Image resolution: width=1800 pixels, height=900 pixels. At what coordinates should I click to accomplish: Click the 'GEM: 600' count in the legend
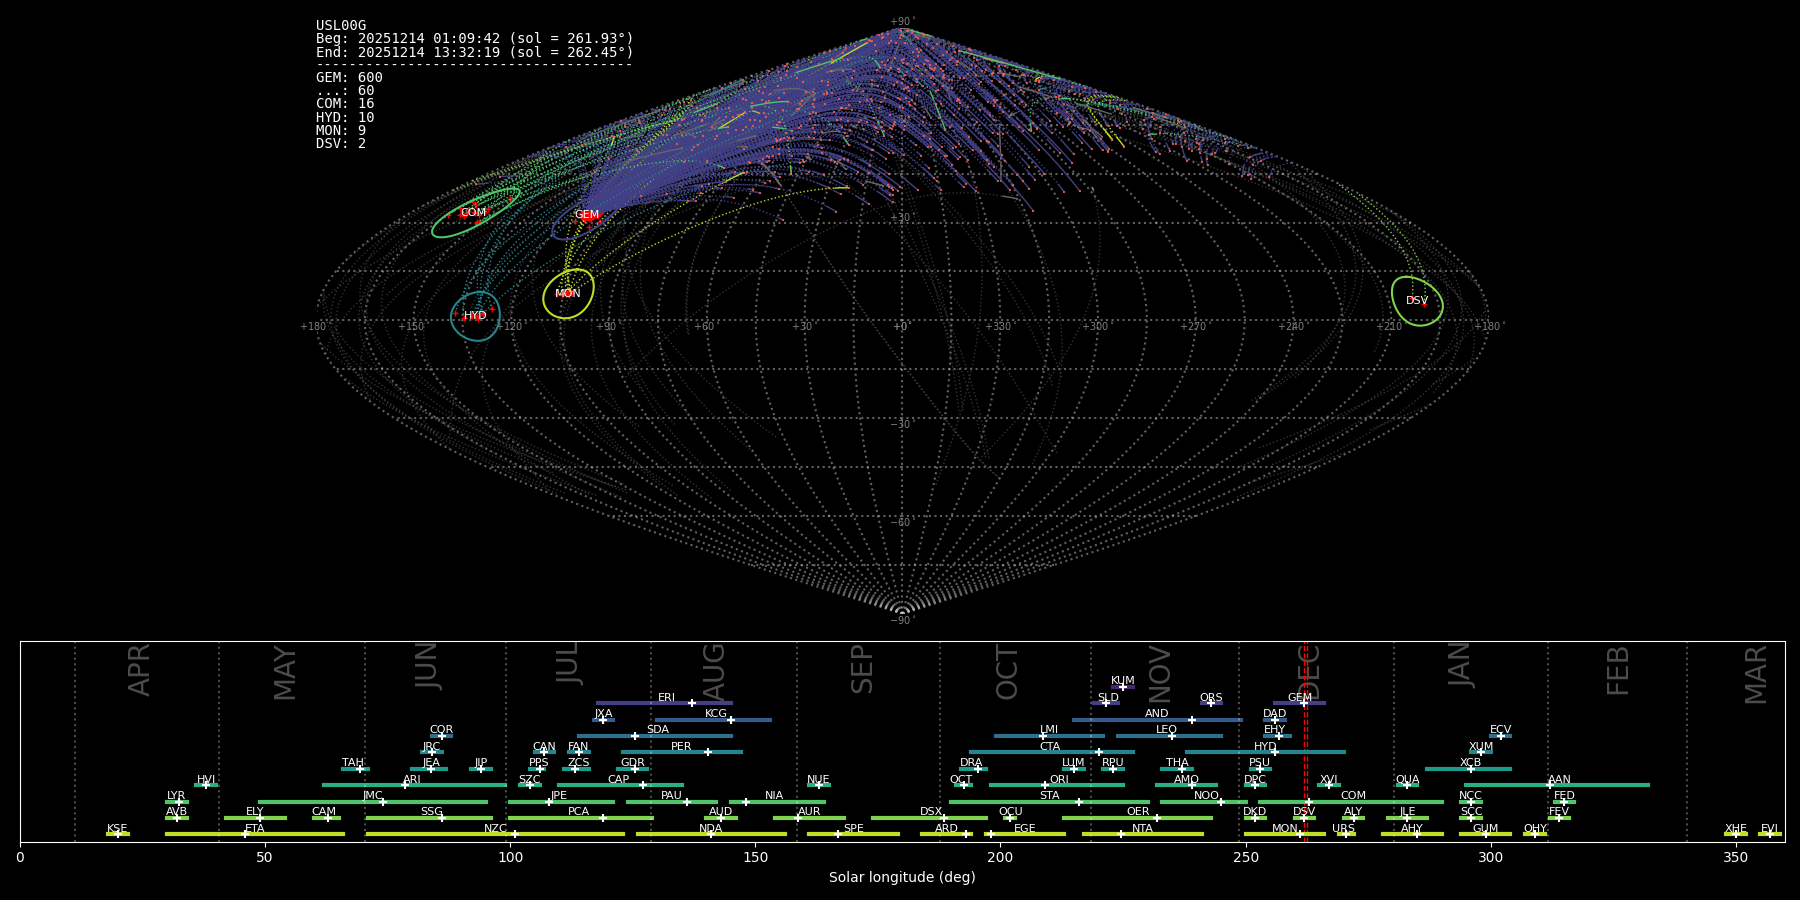pos(349,77)
